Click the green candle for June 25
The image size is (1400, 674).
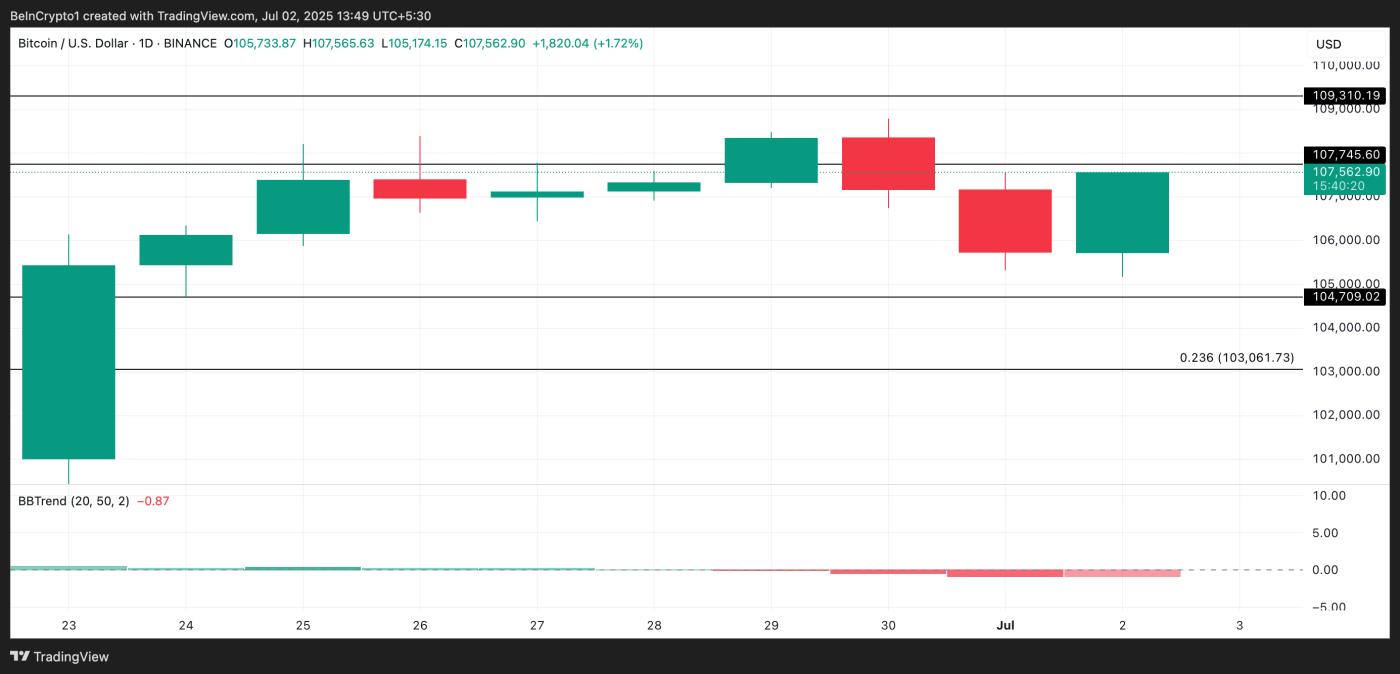(x=303, y=207)
